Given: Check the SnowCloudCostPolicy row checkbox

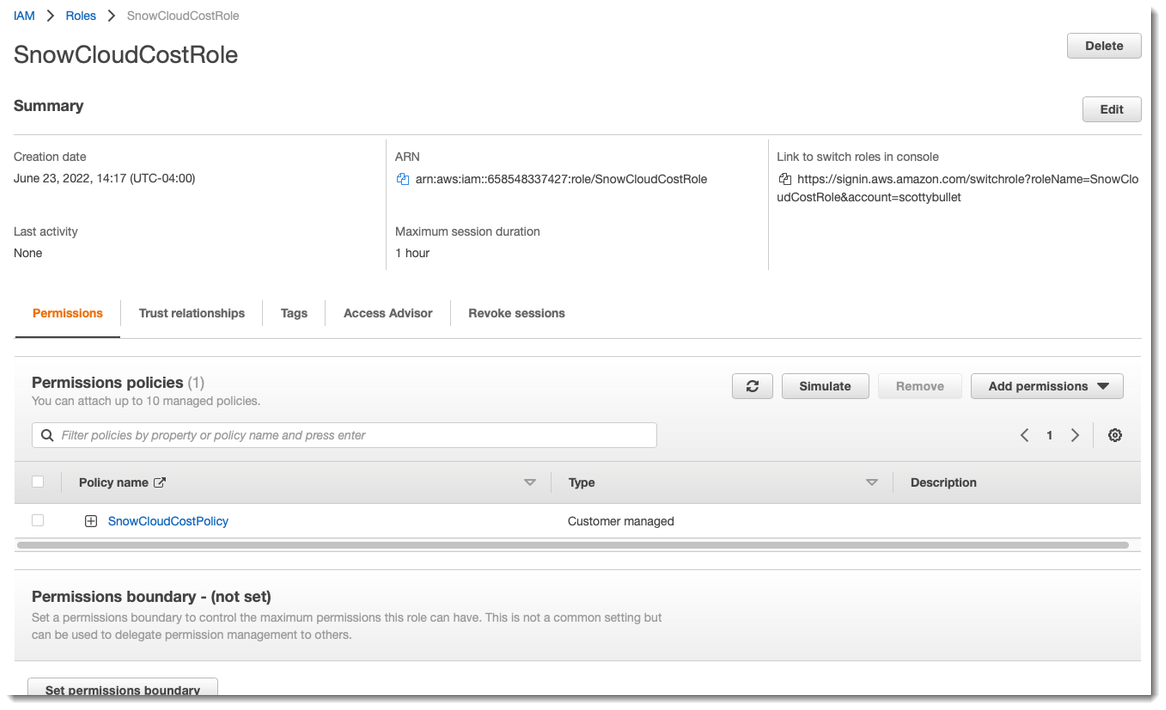Looking at the screenshot, I should (38, 520).
